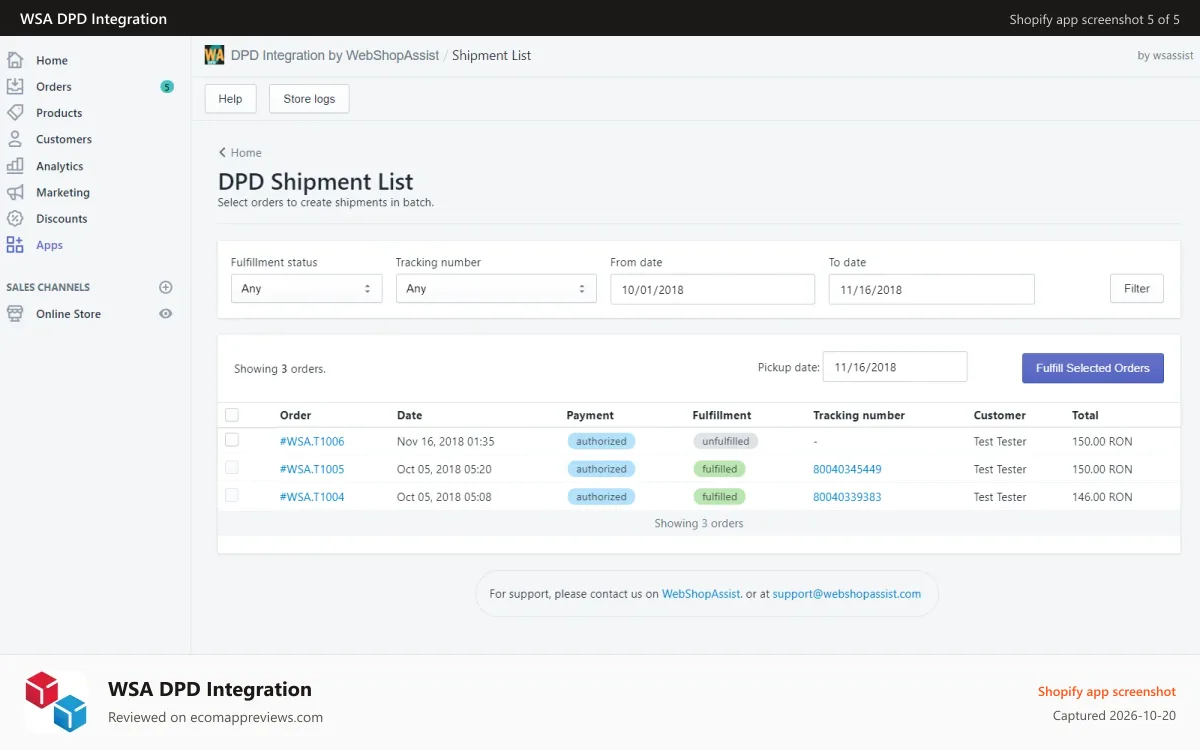Click authorized badge for order #WSA.T1006
Image resolution: width=1200 pixels, height=750 pixels.
pyautogui.click(x=601, y=441)
